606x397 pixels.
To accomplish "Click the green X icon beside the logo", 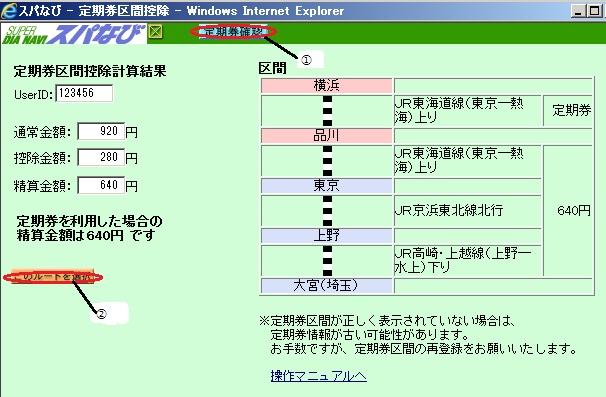I will 156,32.
